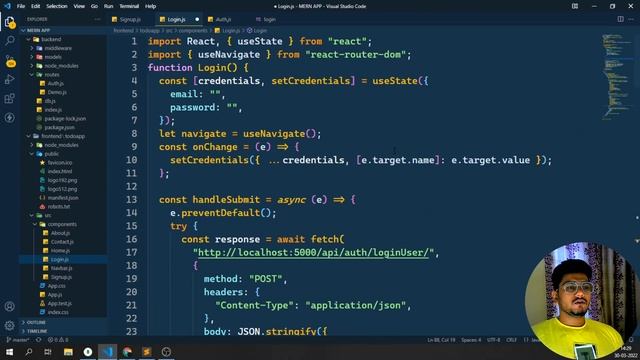Open the Extensions view
Image resolution: width=640 pixels, height=360 pixels.
click(10, 98)
